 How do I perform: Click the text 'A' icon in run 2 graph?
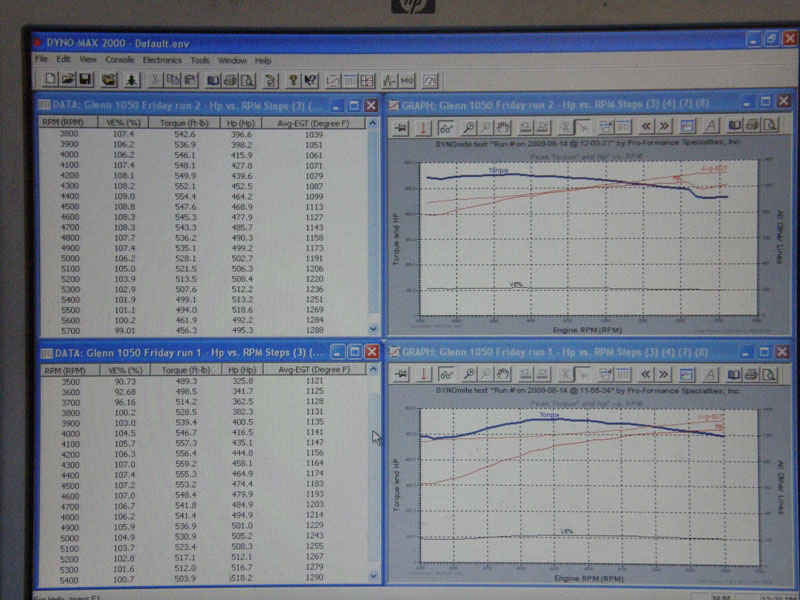711,125
